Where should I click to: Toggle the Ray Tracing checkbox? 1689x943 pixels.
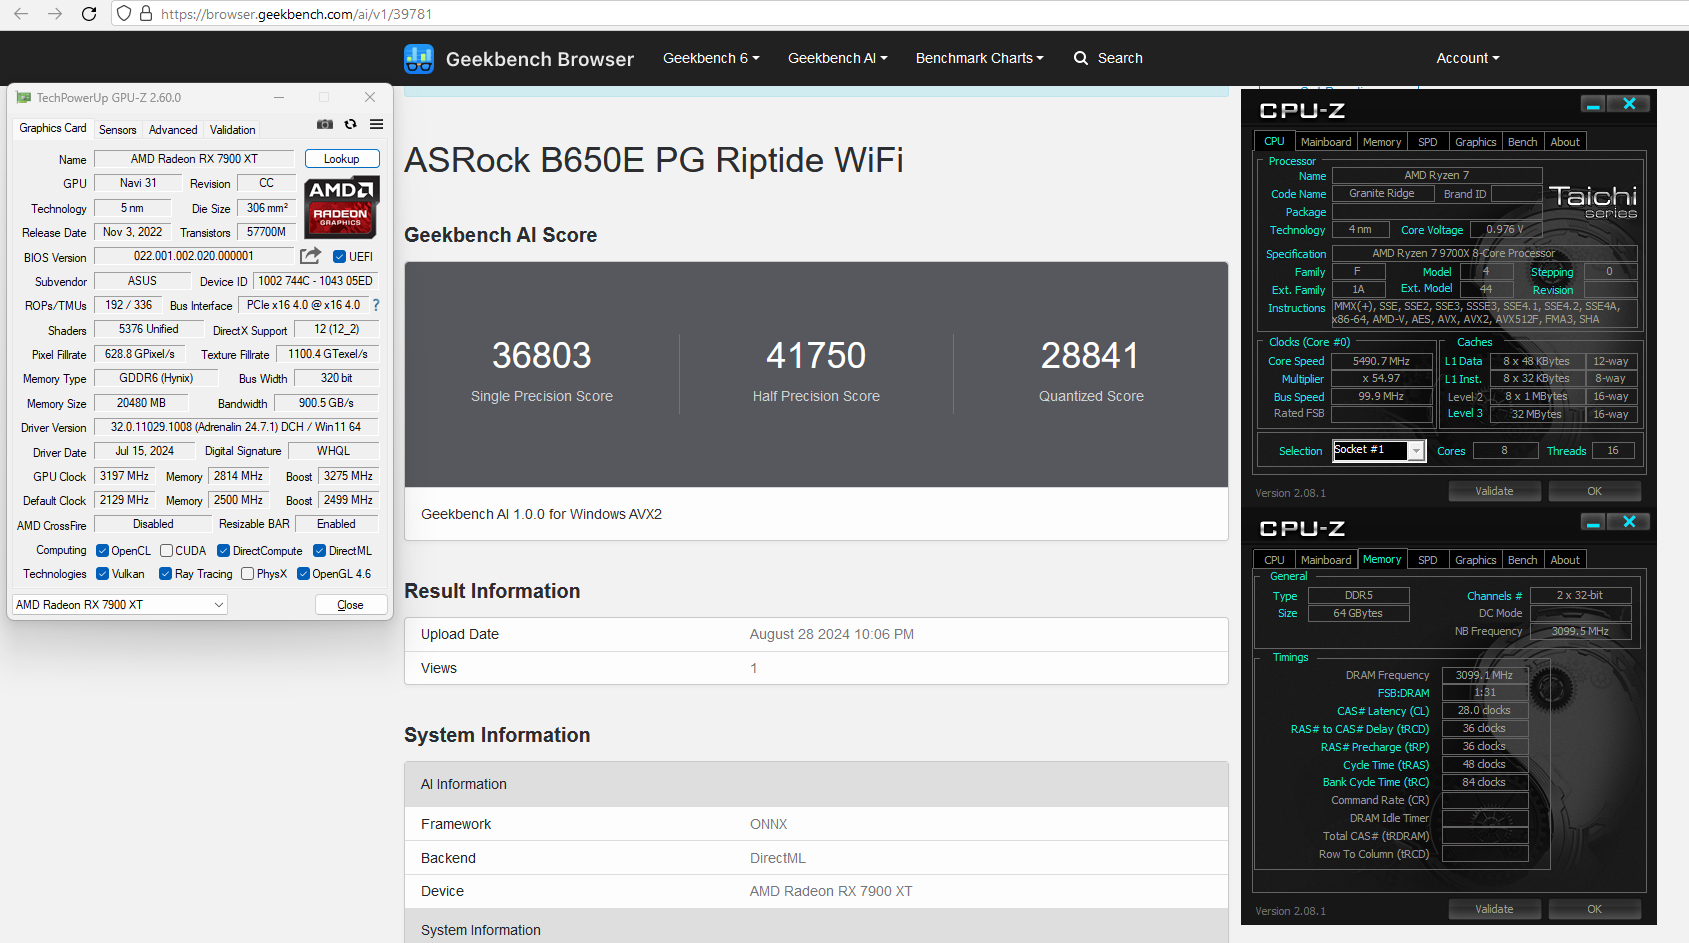pos(166,574)
